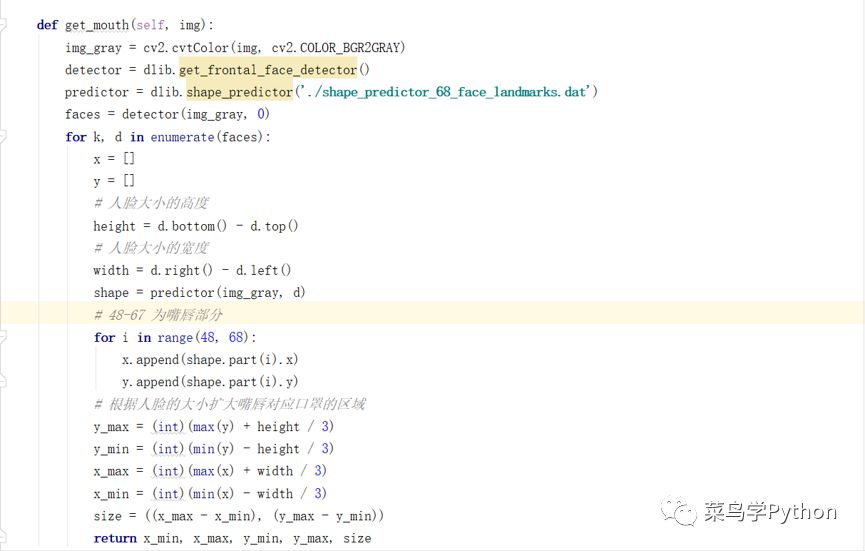Image resolution: width=865 pixels, height=551 pixels.
Task: Click the cvtColor method call
Action: (200, 48)
